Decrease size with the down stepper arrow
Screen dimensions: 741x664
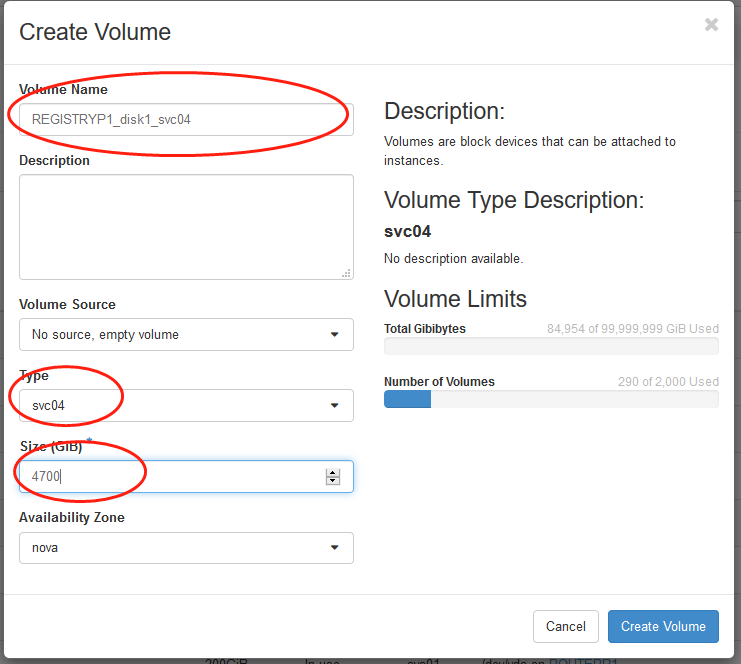pyautogui.click(x=333, y=482)
